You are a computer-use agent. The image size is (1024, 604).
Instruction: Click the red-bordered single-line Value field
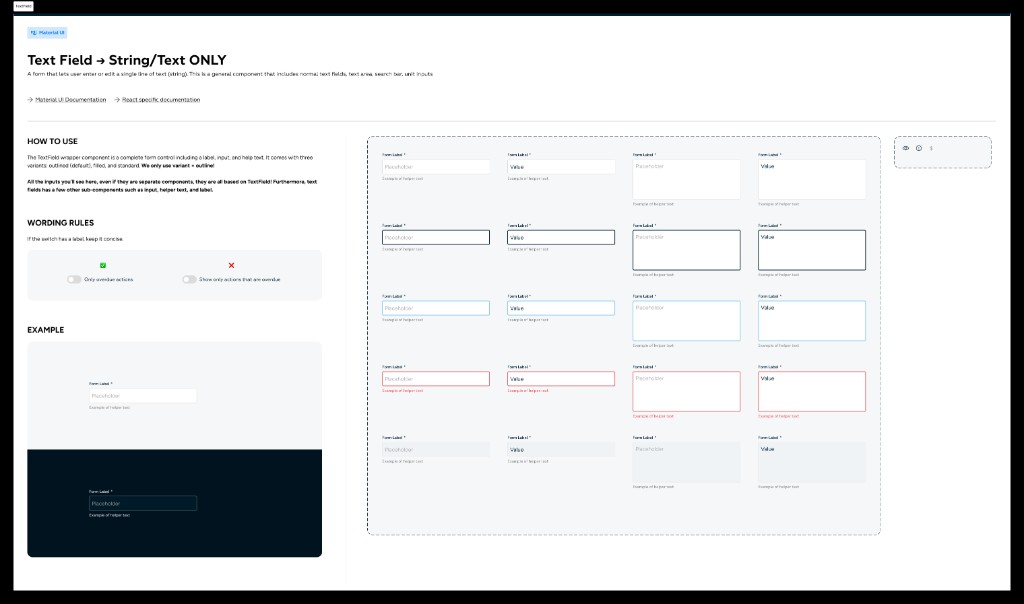click(561, 379)
